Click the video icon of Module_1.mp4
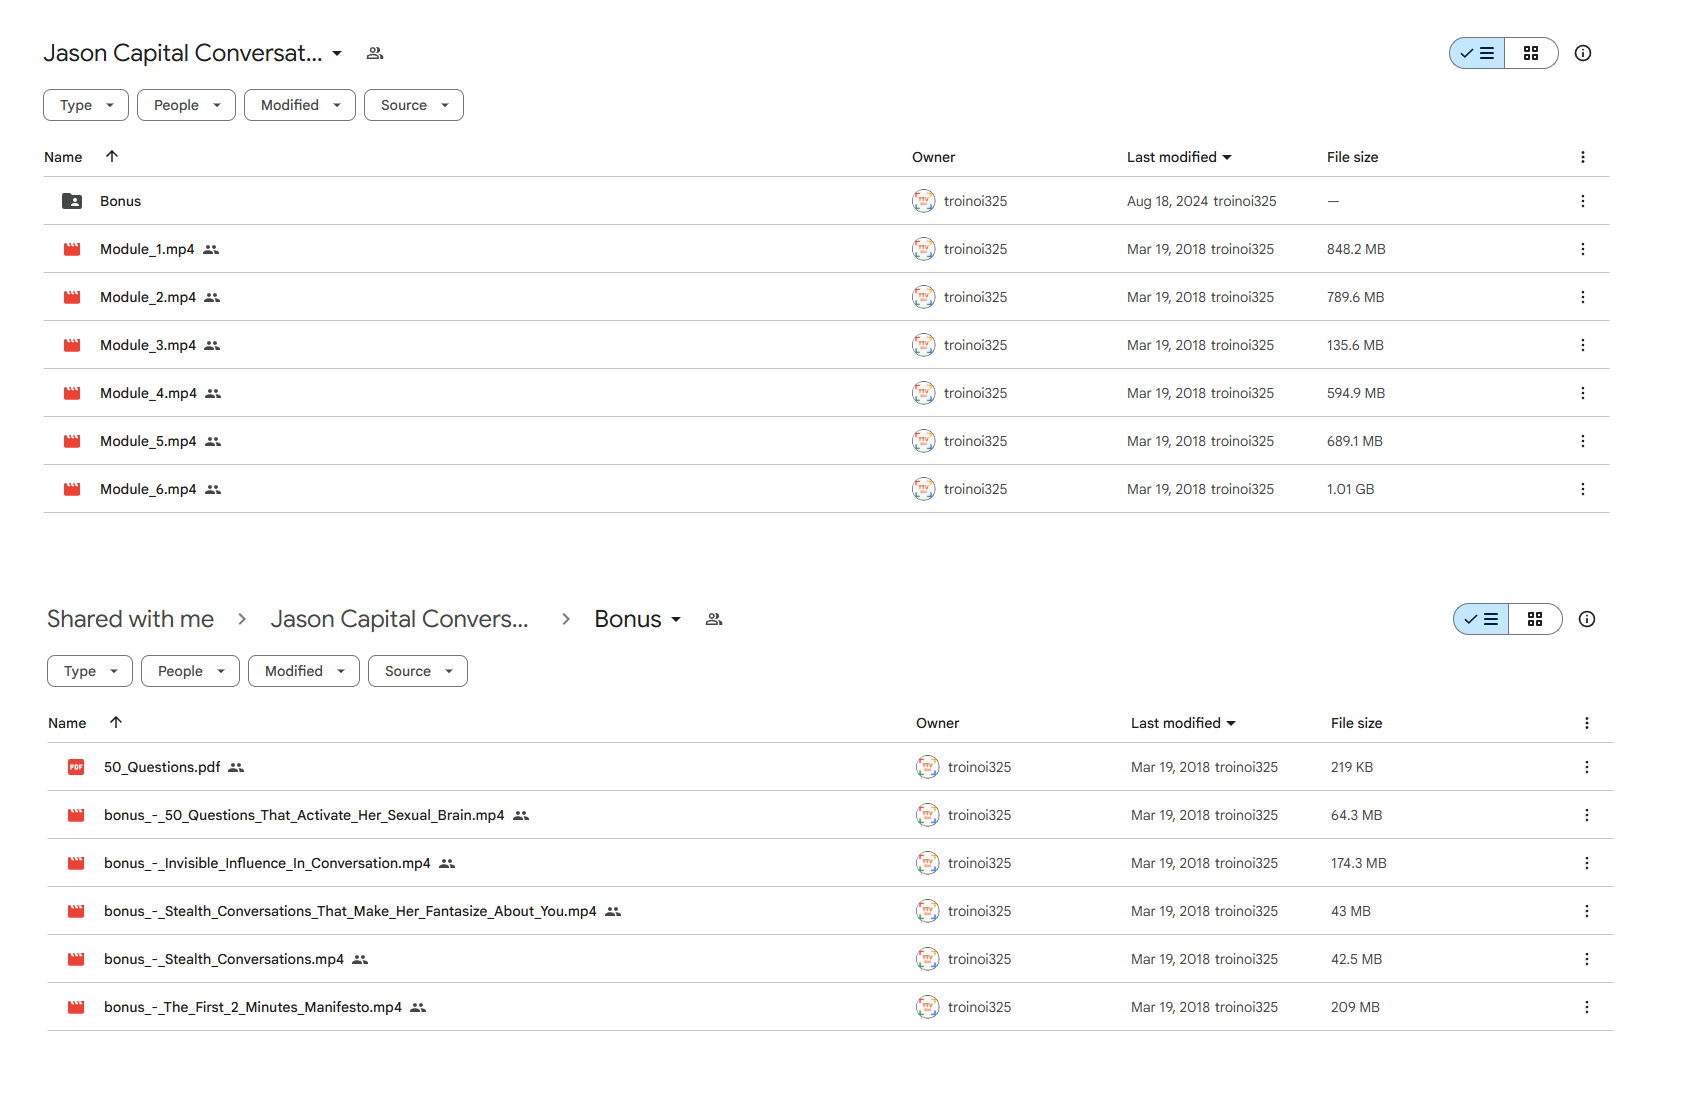This screenshot has height=1106, width=1688. [x=72, y=249]
